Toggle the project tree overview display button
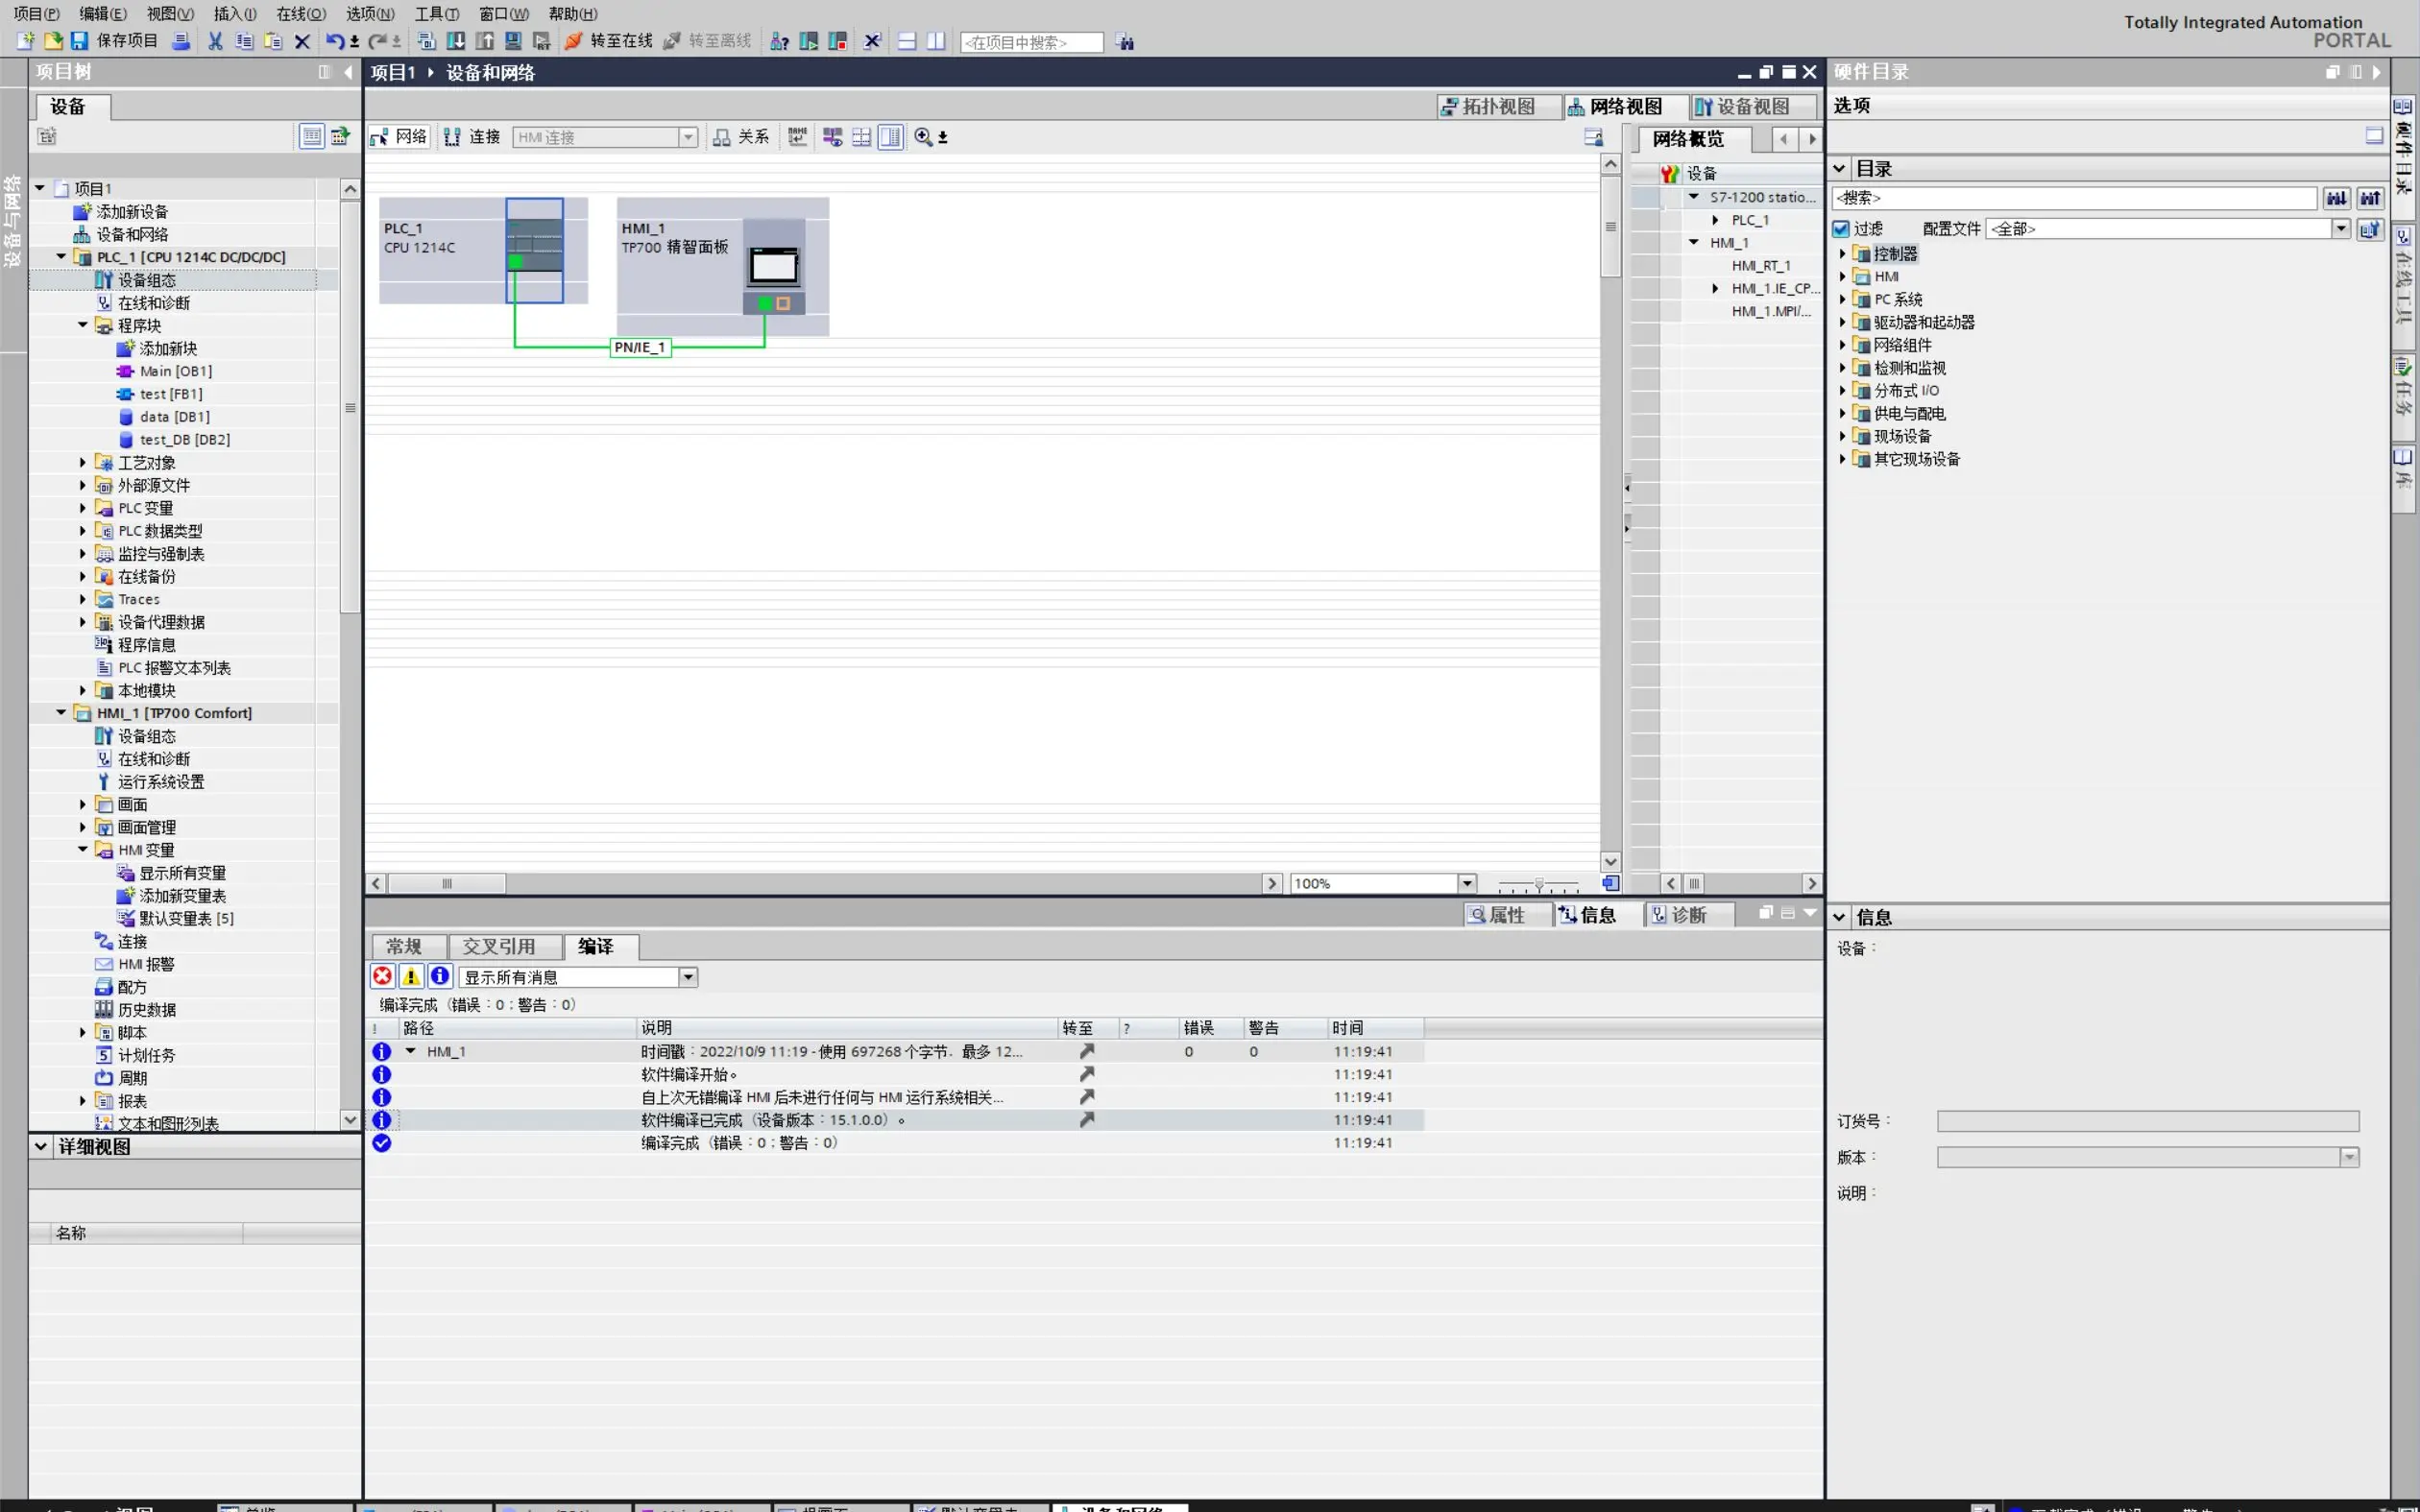This screenshot has width=2420, height=1512. point(312,136)
